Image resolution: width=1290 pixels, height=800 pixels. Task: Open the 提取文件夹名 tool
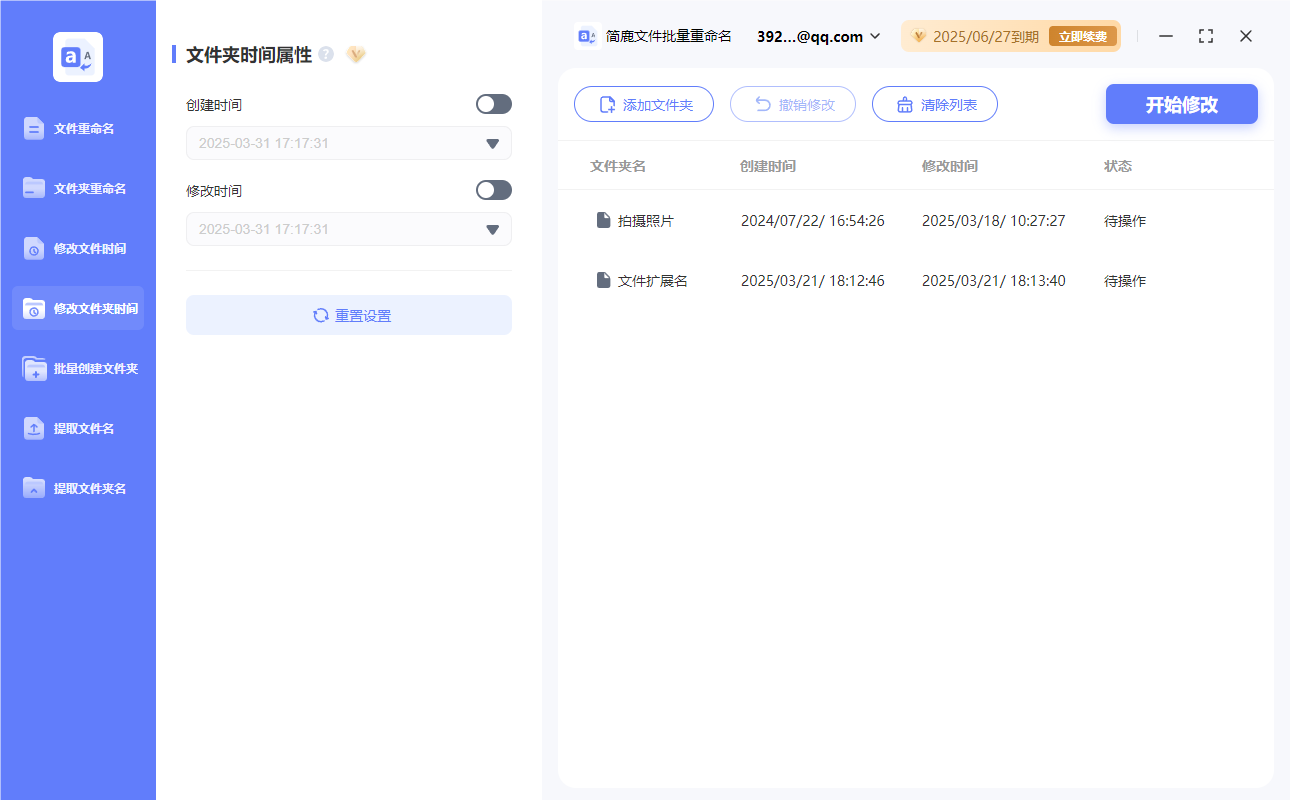(x=77, y=488)
